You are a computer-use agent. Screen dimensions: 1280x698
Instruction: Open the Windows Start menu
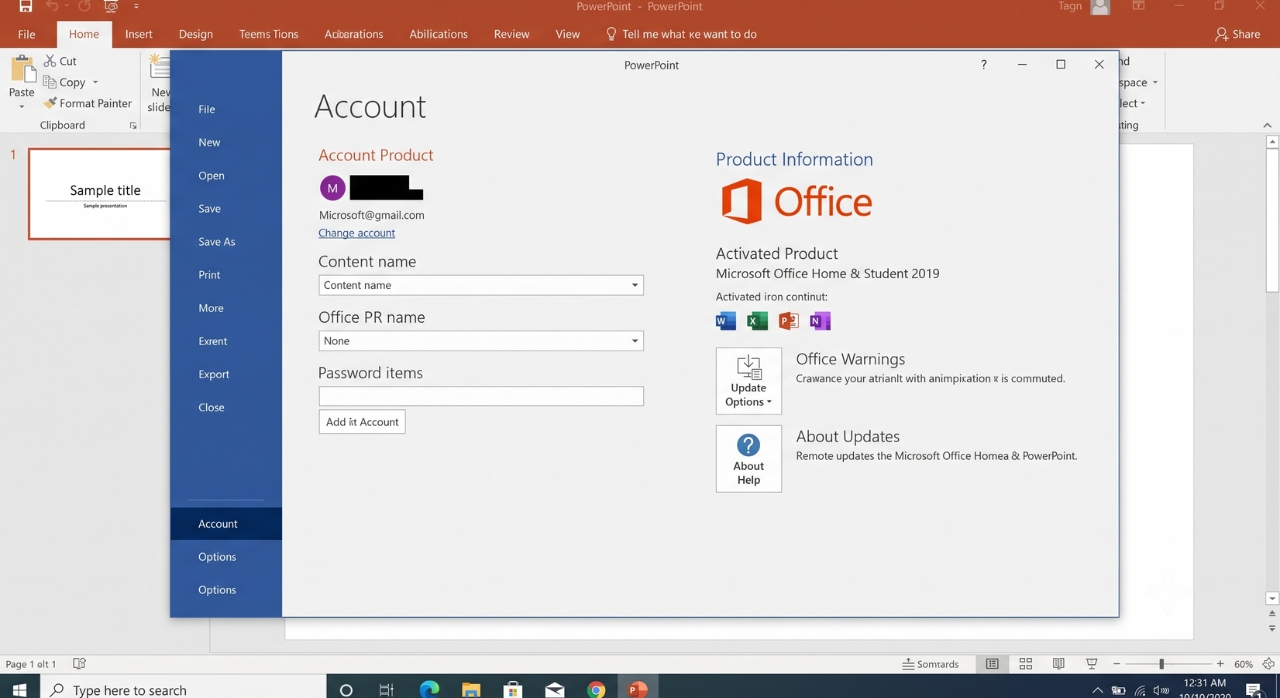[x=19, y=689]
